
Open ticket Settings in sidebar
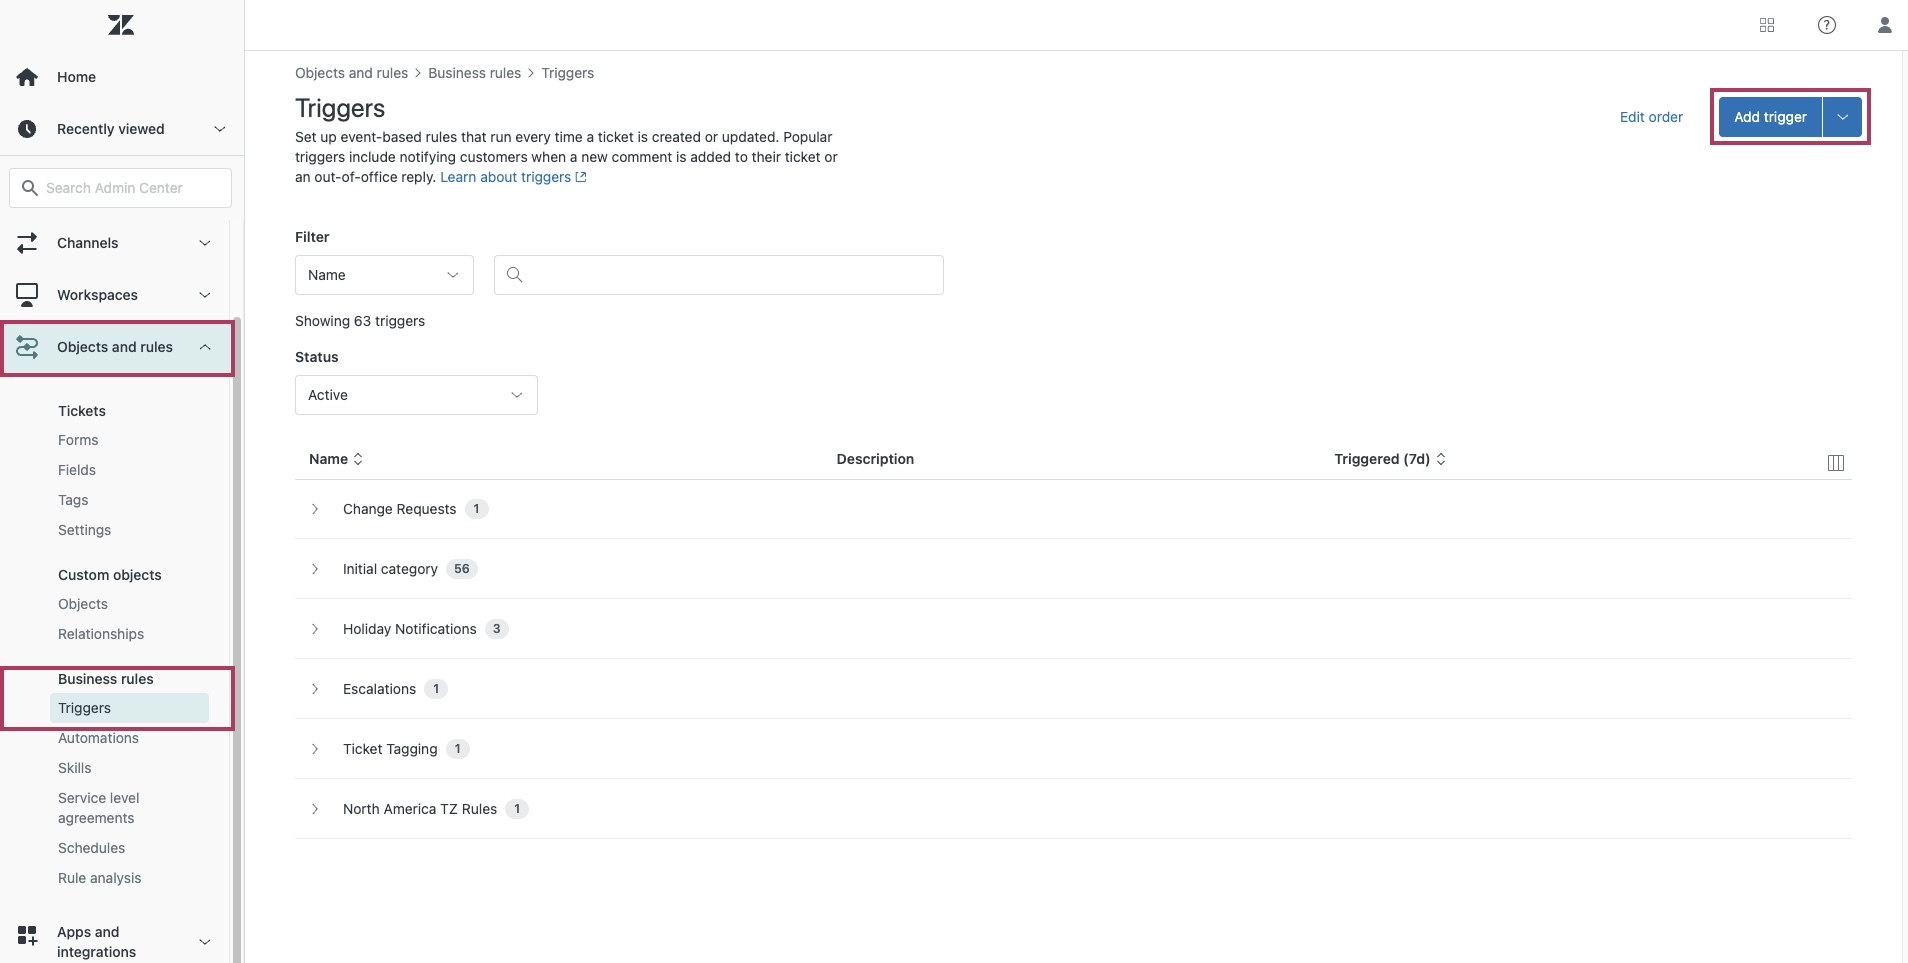pos(84,530)
